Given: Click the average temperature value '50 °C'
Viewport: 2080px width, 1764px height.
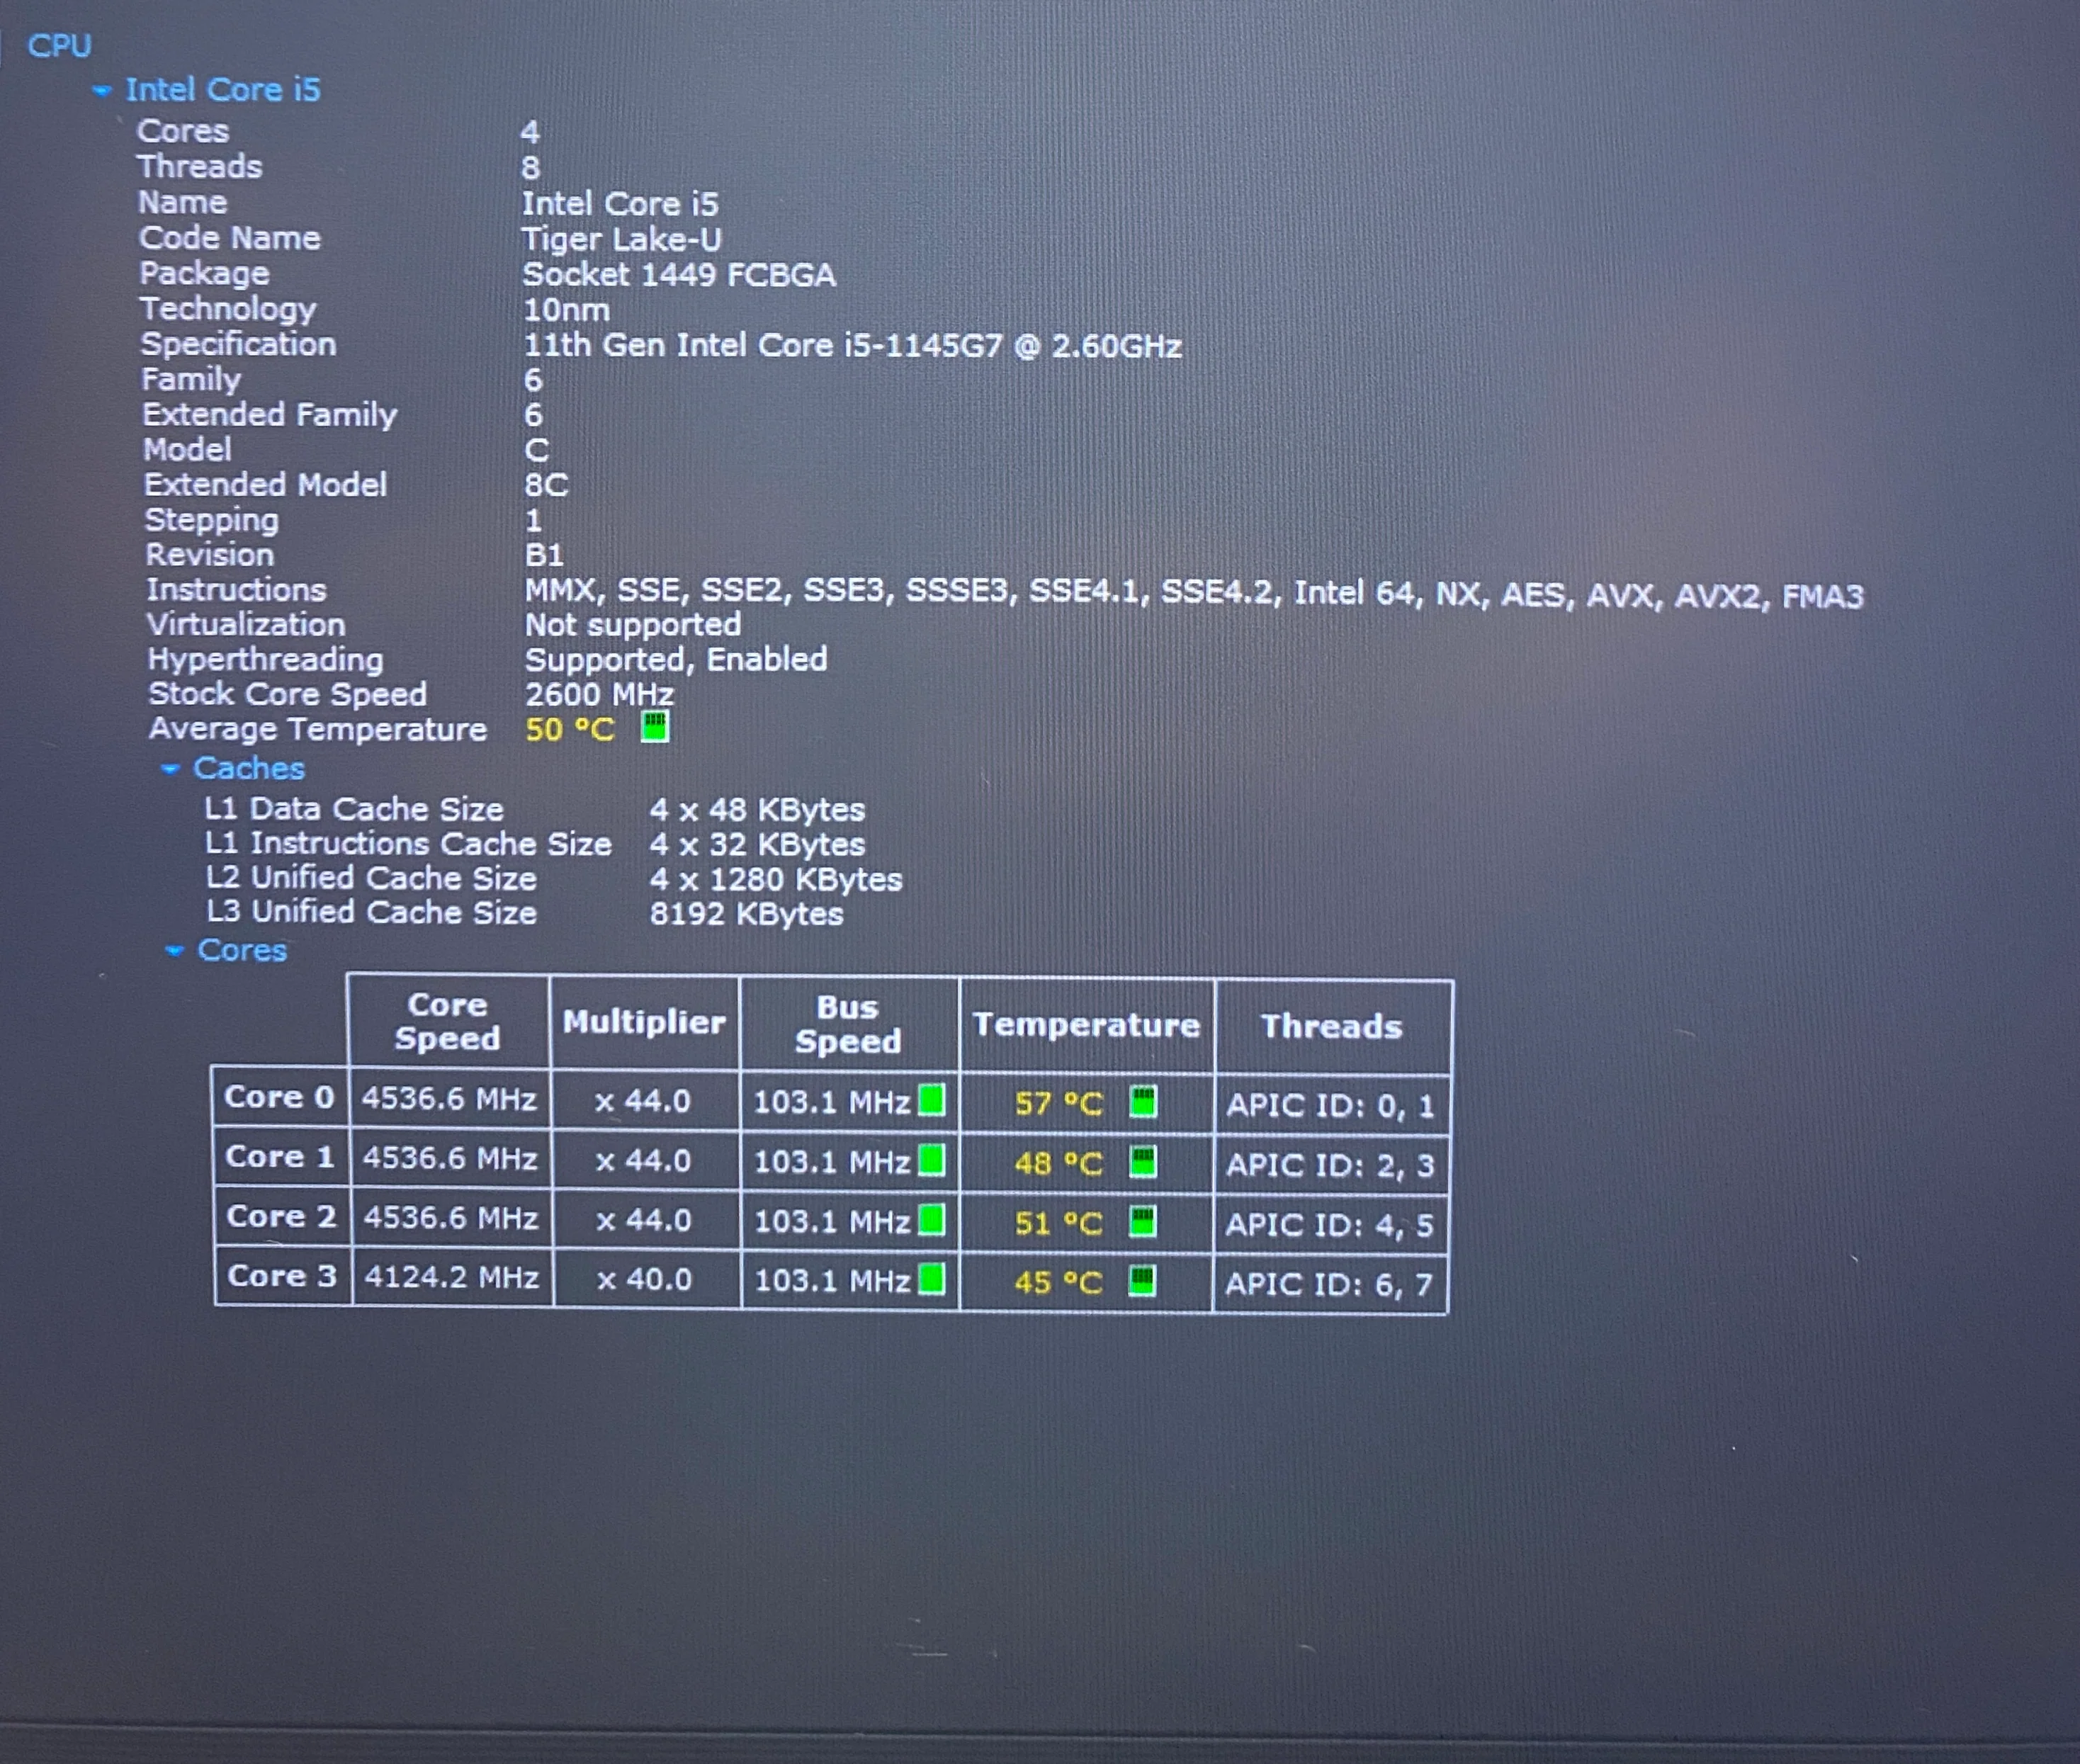Looking at the screenshot, I should (570, 729).
